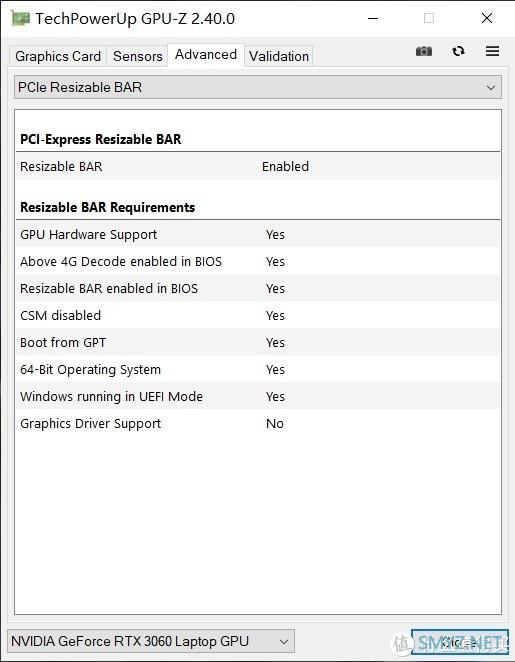Open the Sensors tab
The width and height of the screenshot is (515, 662).
click(x=138, y=56)
